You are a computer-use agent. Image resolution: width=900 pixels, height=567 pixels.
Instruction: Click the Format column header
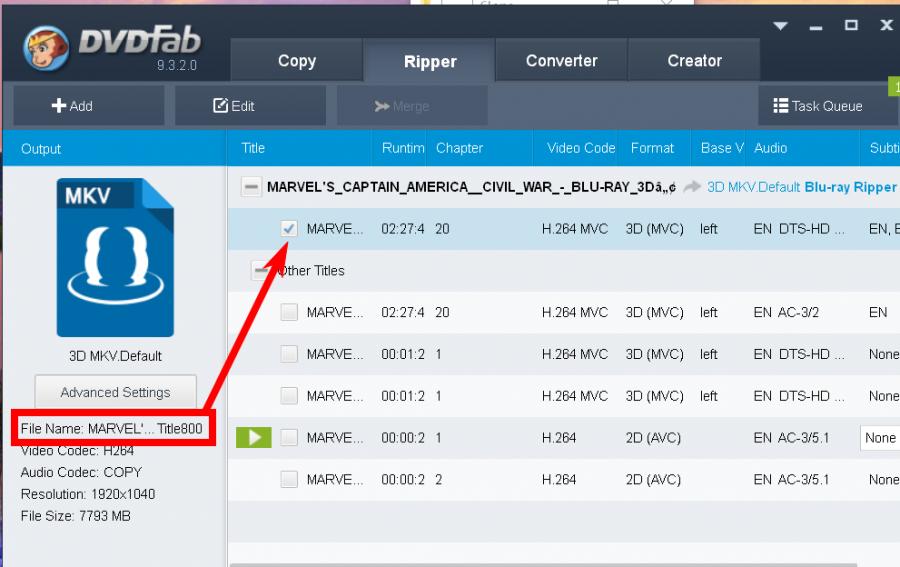point(653,148)
